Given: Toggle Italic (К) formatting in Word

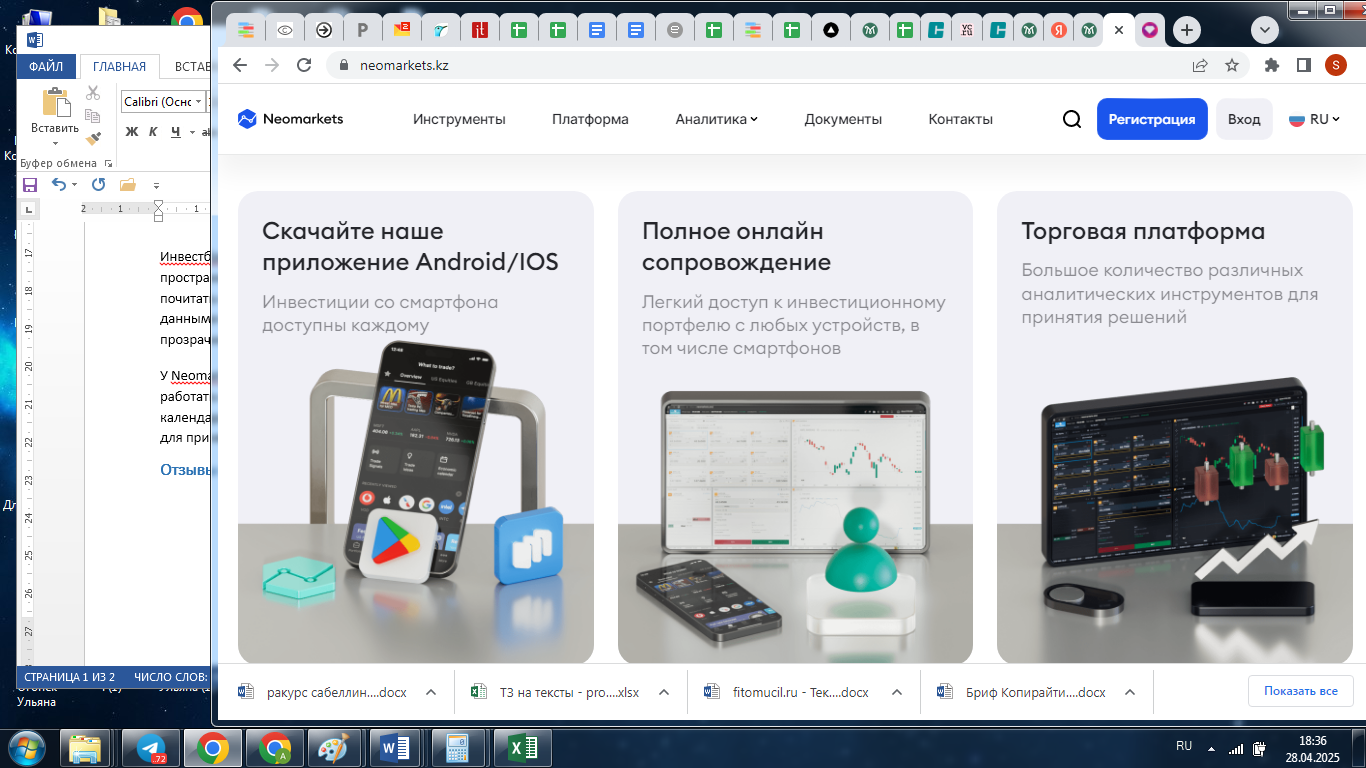Looking at the screenshot, I should click(153, 132).
